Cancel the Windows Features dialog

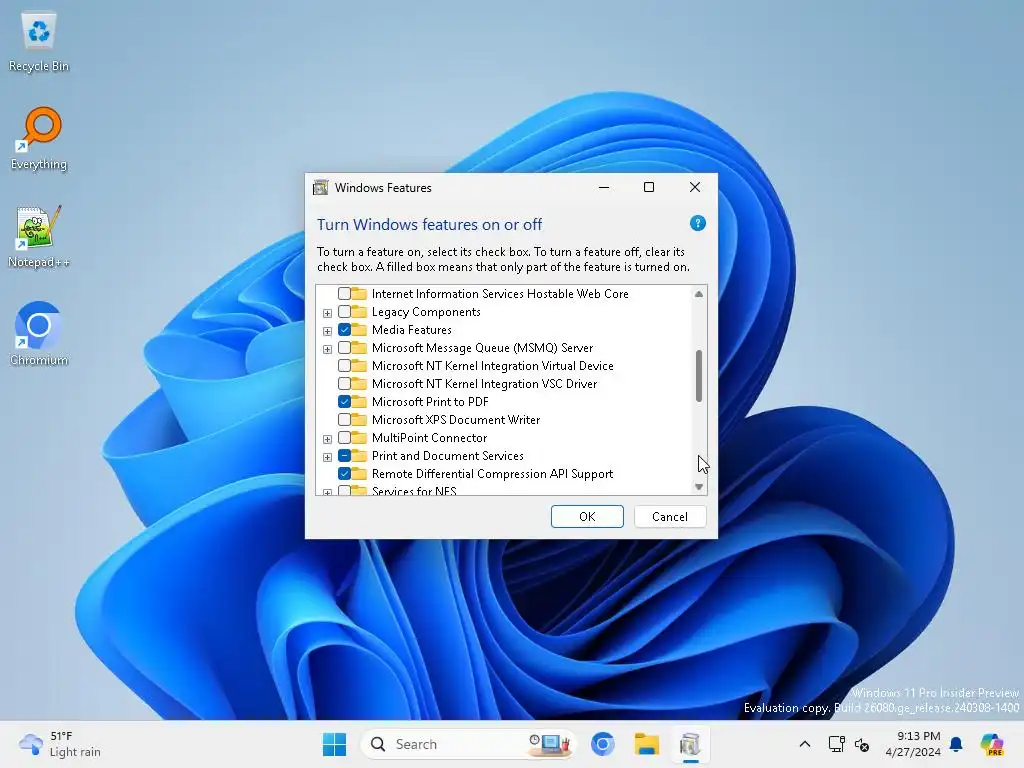point(670,517)
